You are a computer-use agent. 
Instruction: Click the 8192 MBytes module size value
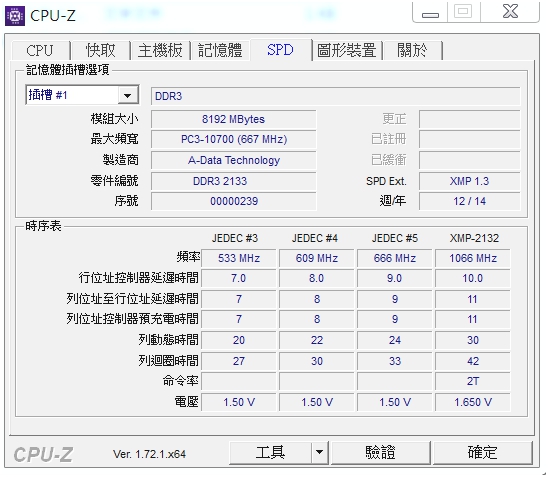point(233,119)
